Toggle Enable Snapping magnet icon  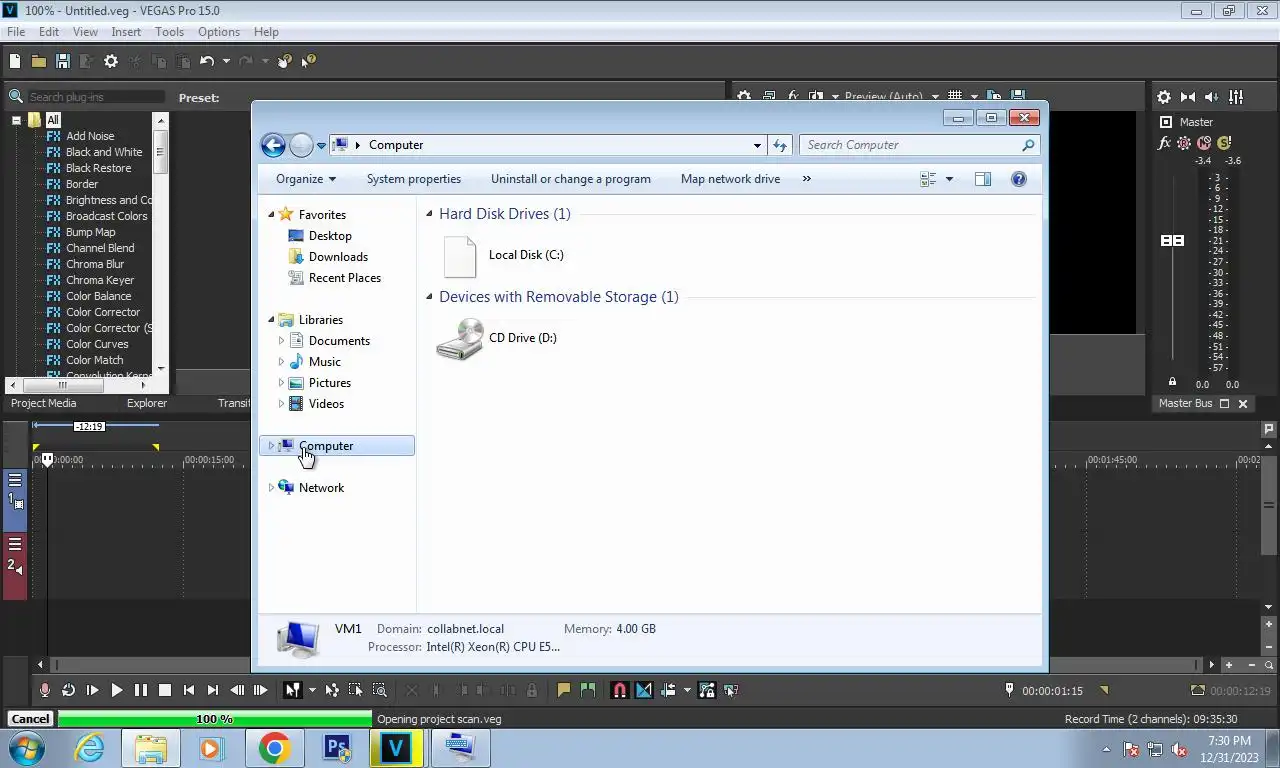tap(619, 690)
